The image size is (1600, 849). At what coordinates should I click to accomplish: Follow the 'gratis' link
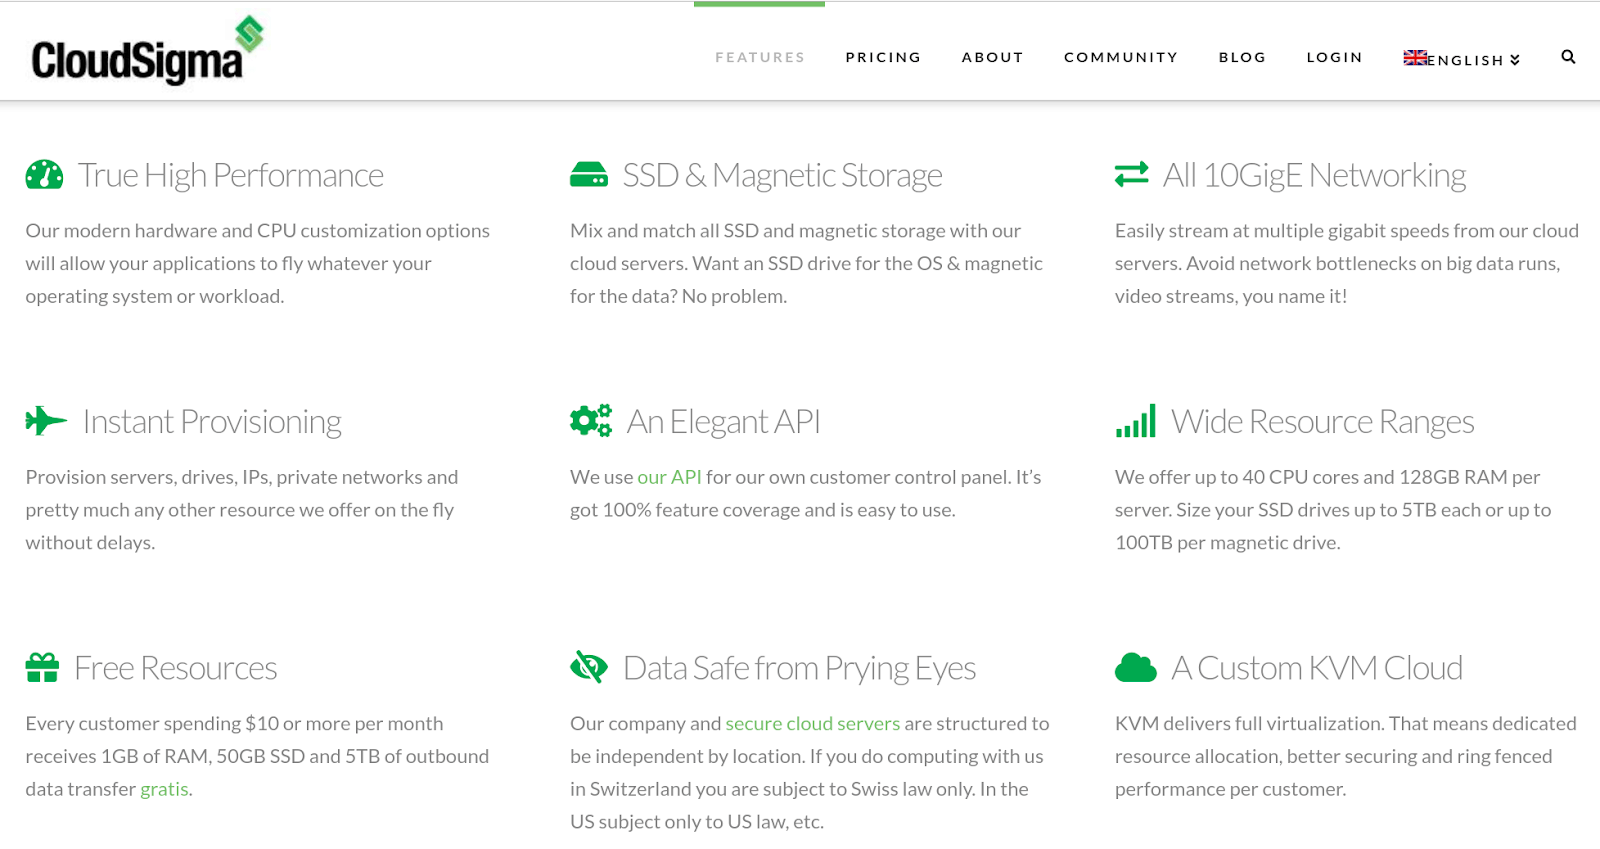point(164,789)
